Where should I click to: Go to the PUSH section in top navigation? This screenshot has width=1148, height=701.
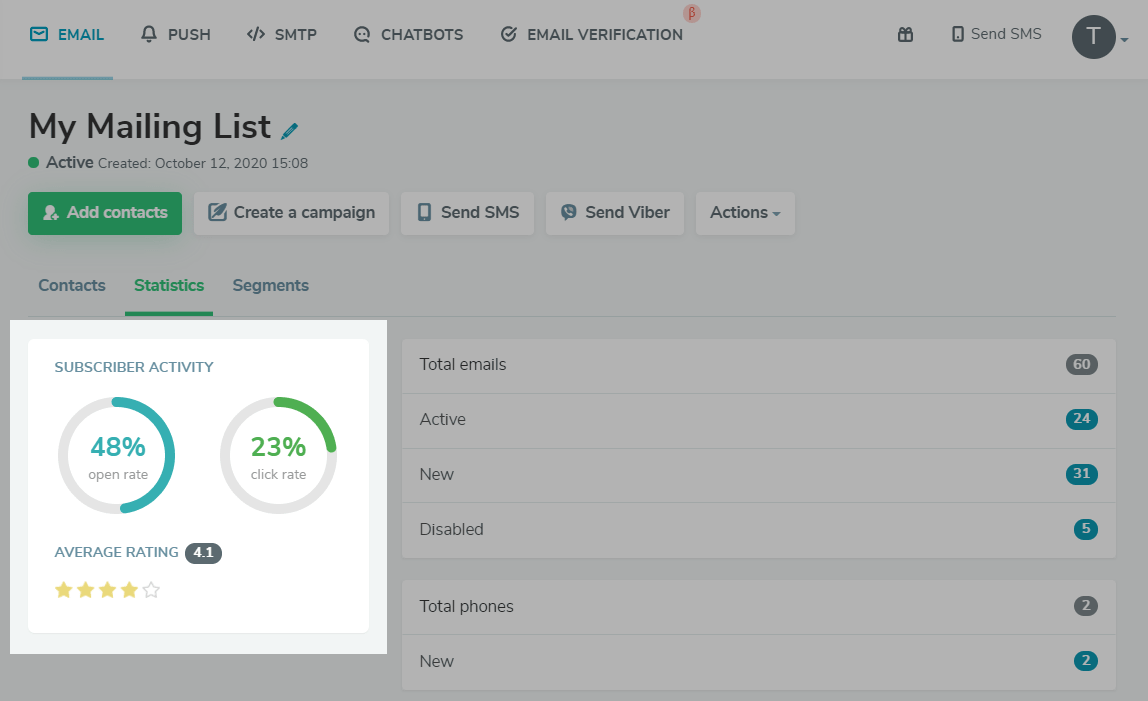[x=176, y=35]
